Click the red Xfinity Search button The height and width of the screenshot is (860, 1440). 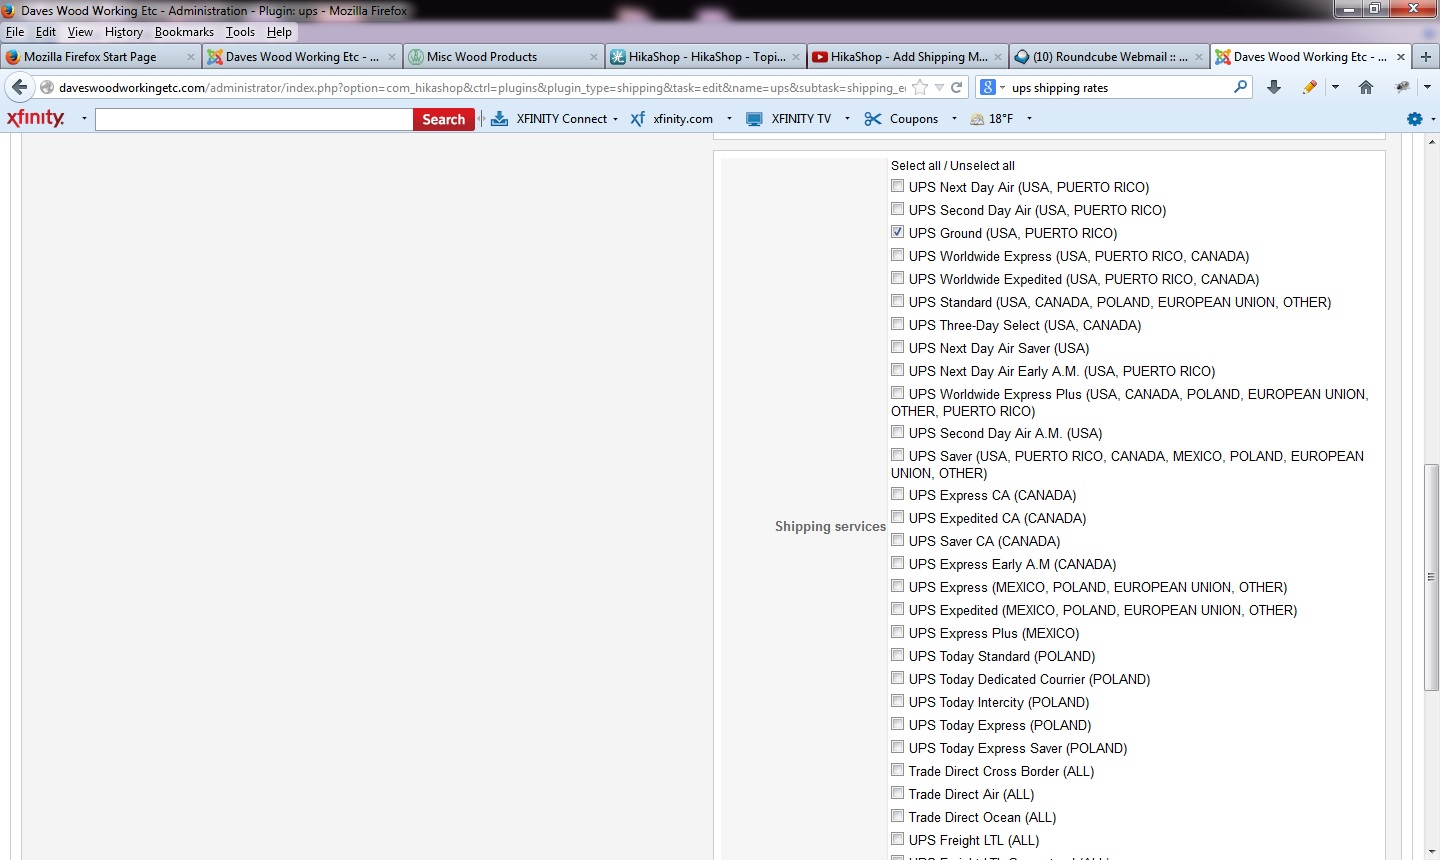click(x=443, y=119)
